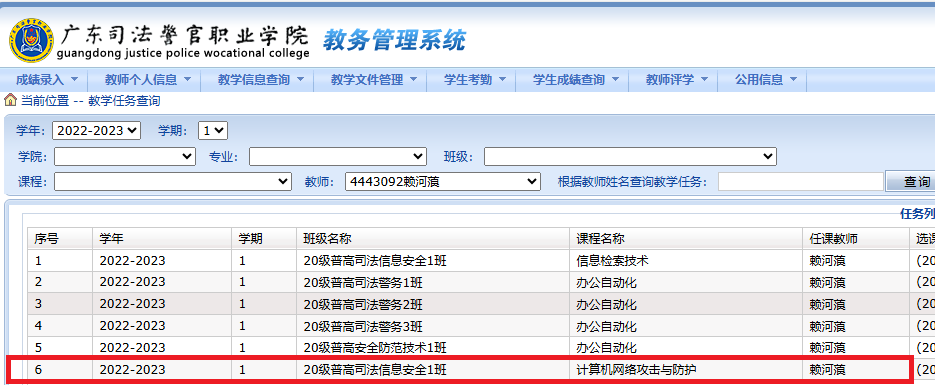
Task: Click row number 6 cell
Action: point(60,370)
